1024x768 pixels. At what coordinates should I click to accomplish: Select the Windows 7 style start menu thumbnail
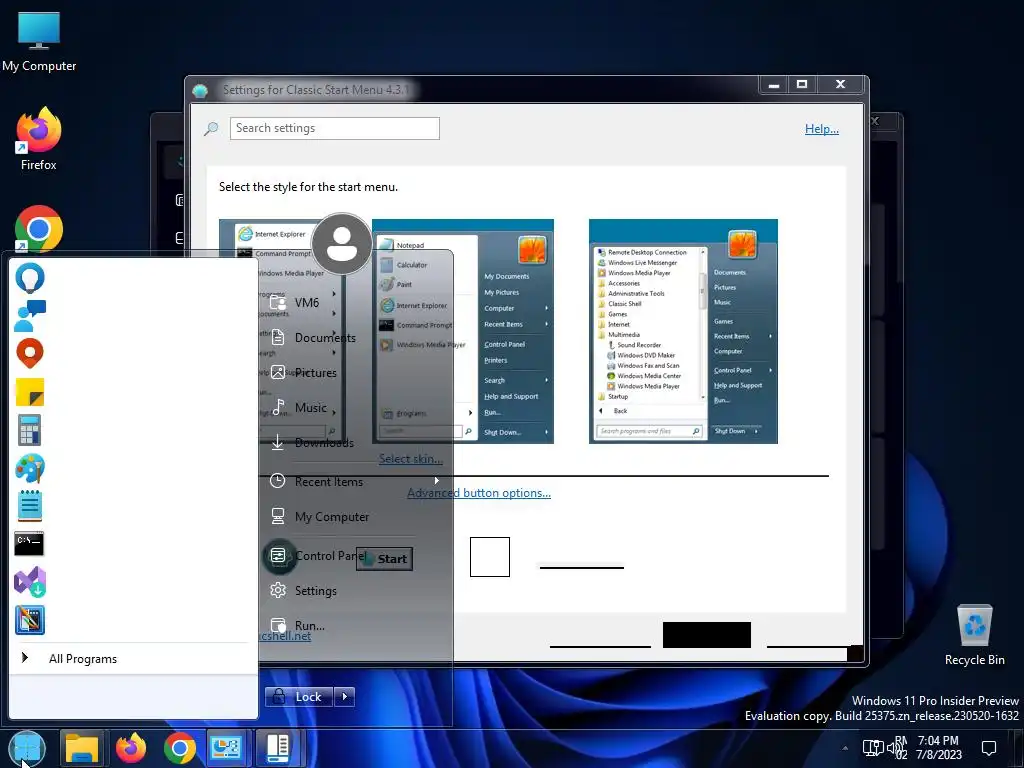coord(683,331)
